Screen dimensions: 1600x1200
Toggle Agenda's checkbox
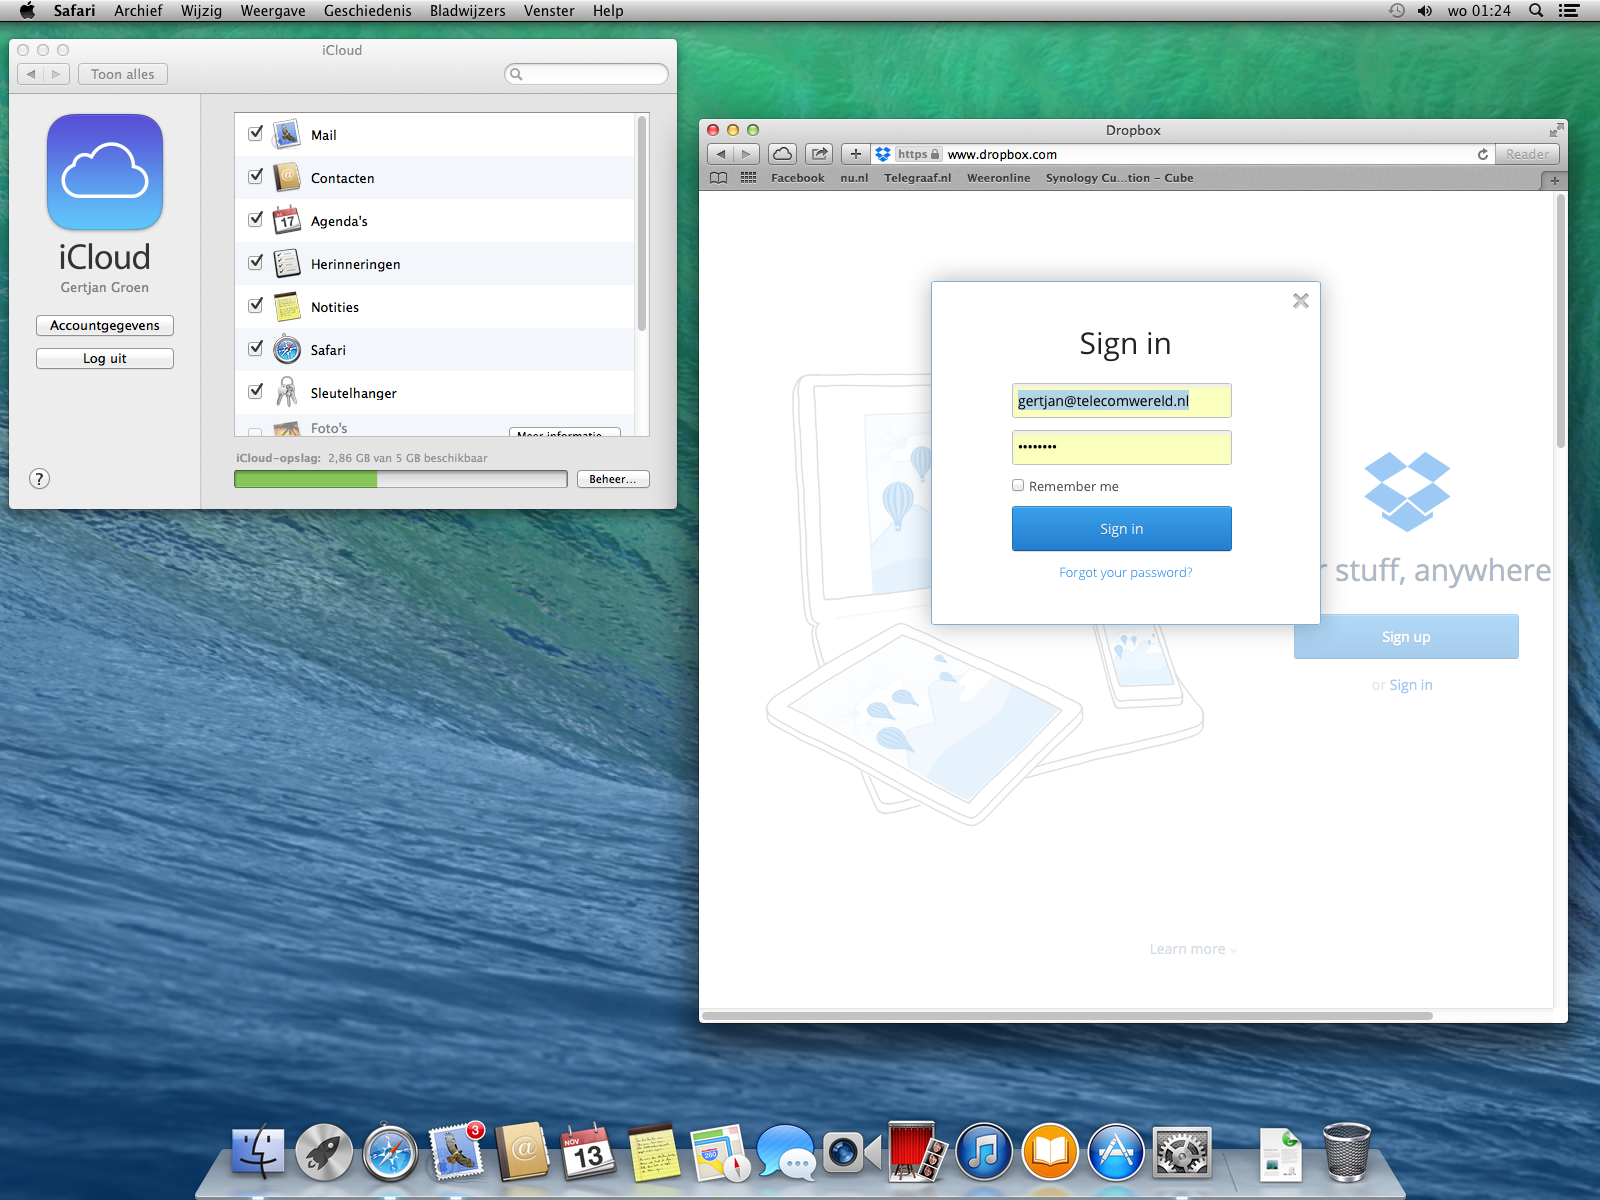click(x=256, y=219)
